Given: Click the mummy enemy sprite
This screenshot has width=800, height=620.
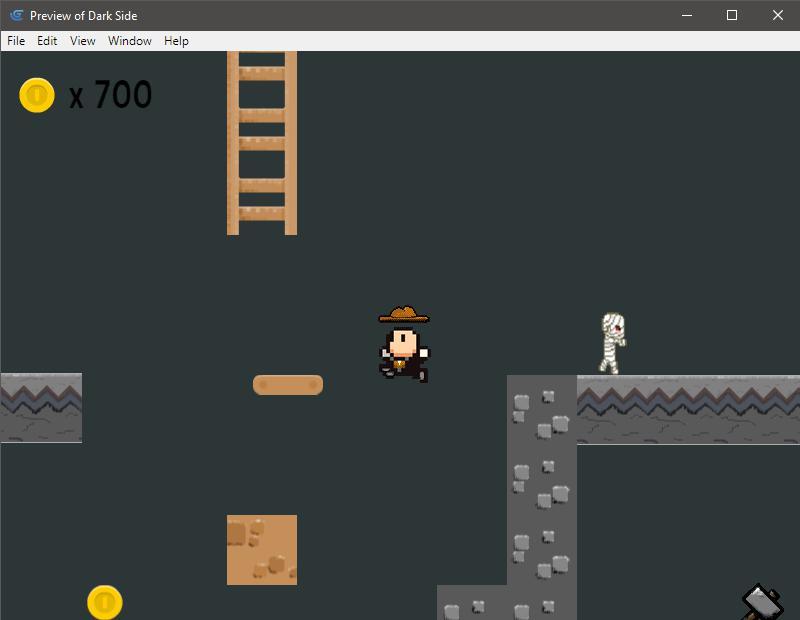Looking at the screenshot, I should point(613,343).
